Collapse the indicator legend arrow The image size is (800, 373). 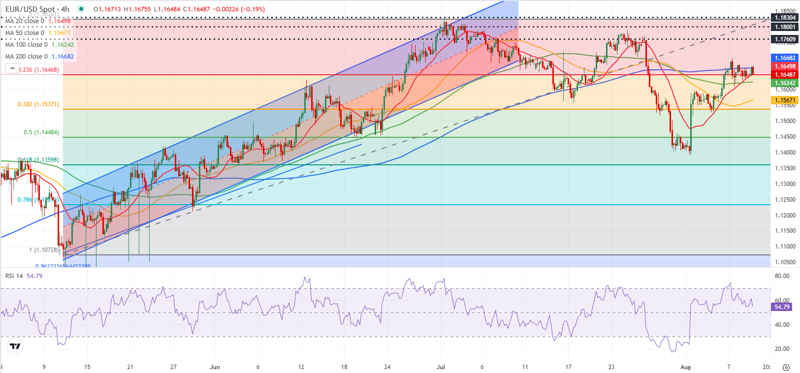point(11,68)
